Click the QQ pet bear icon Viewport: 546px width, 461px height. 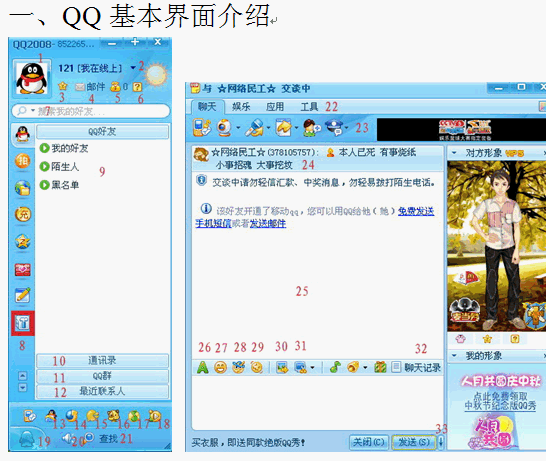click(113, 415)
